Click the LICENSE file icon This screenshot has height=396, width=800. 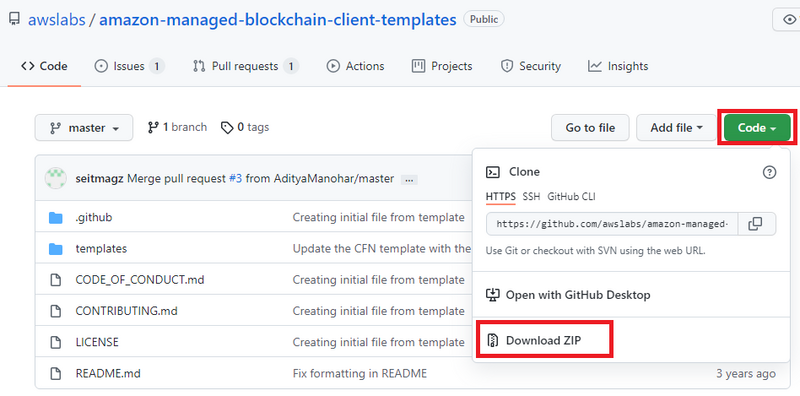[x=56, y=342]
